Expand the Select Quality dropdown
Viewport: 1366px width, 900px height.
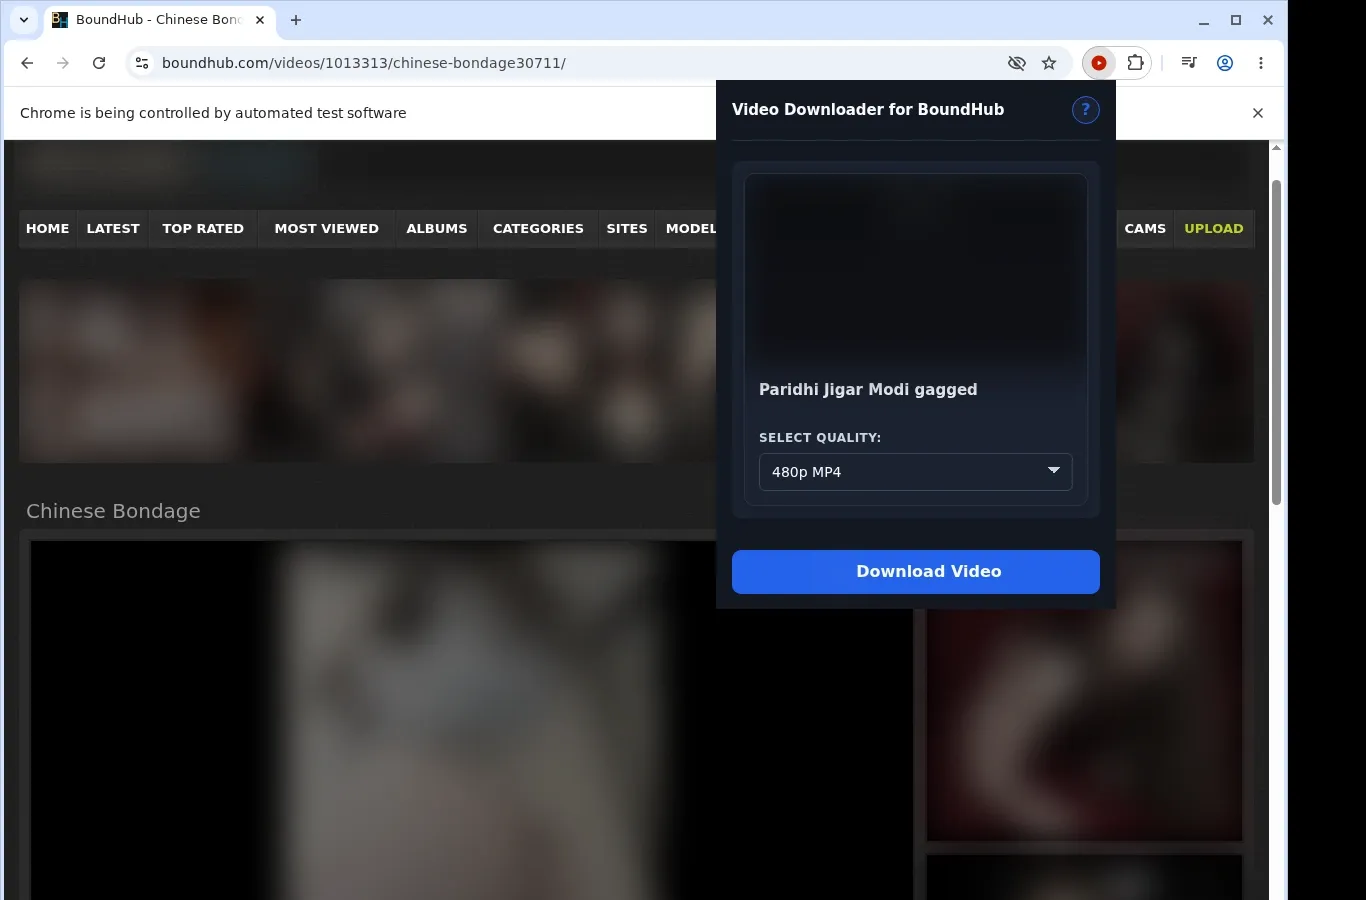(916, 472)
